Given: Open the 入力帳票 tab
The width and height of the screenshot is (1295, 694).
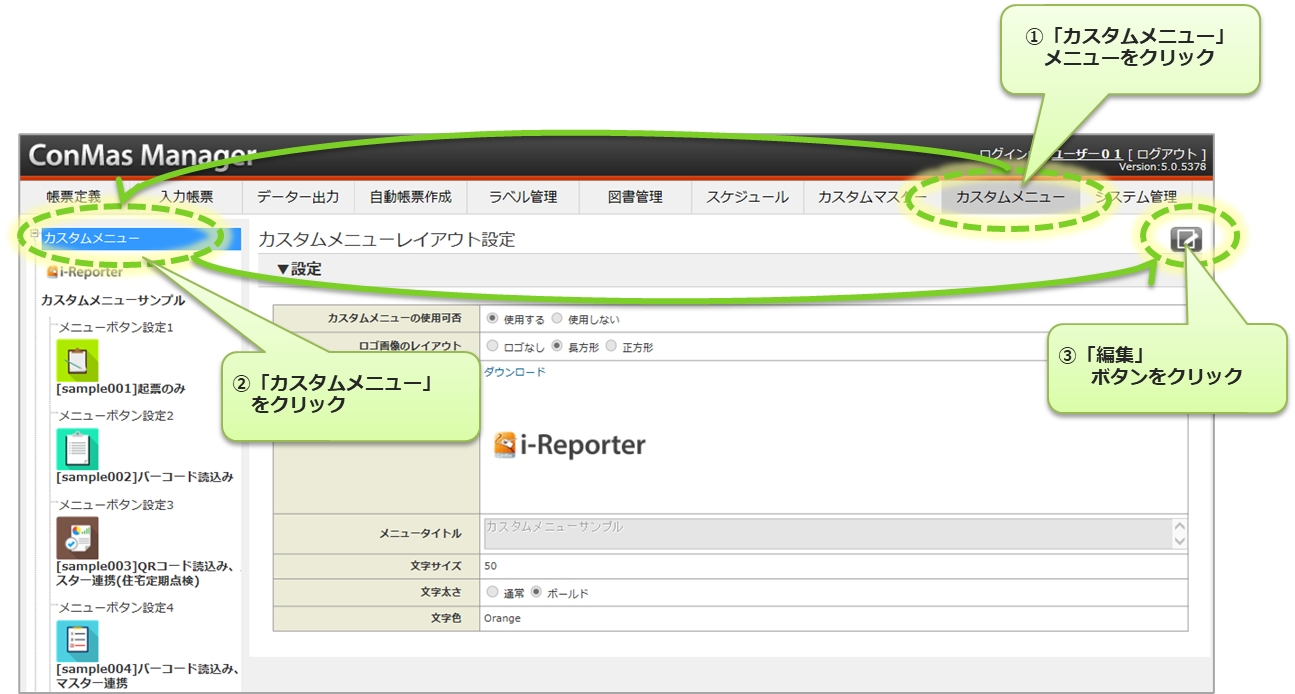Looking at the screenshot, I should click(187, 197).
